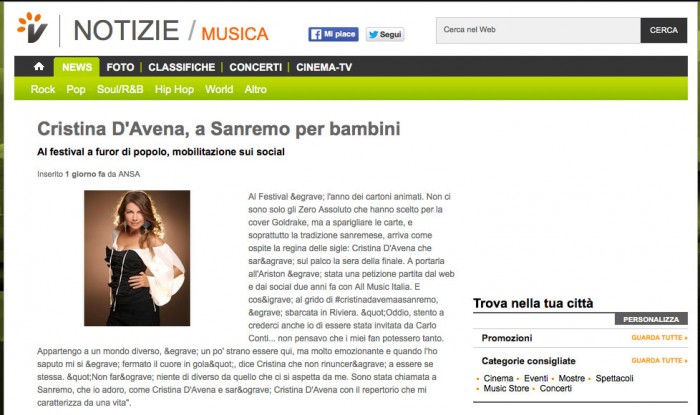Click the PERSONALIZZA button
This screenshot has height=415, width=700.
pyautogui.click(x=651, y=319)
